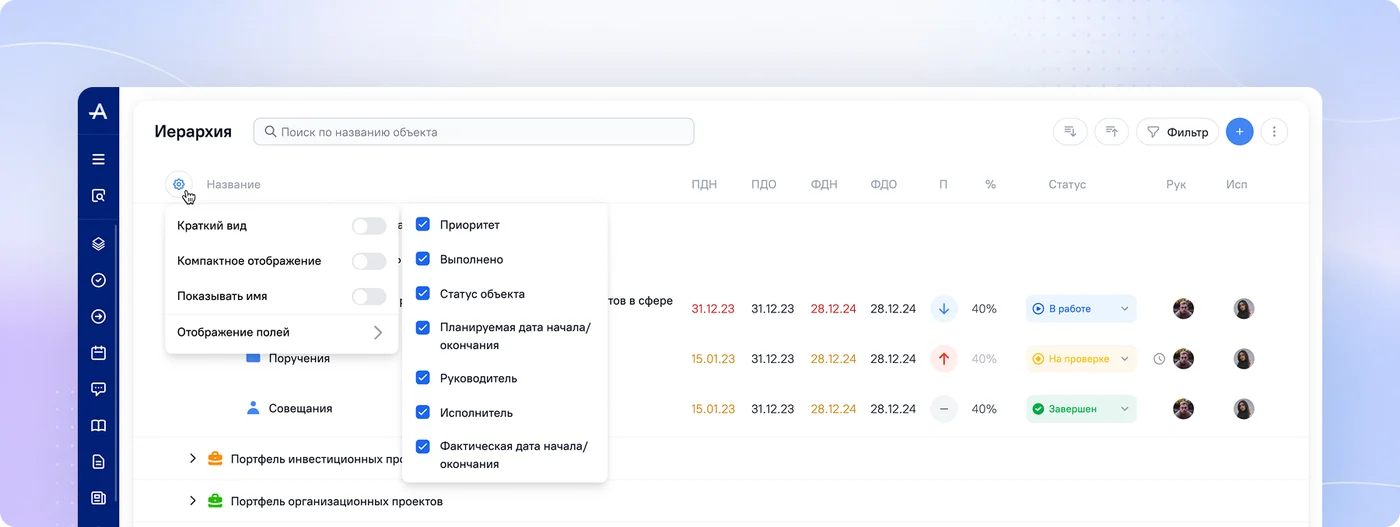Open the Завершен status dropdown
1400x527 pixels.
1081,409
